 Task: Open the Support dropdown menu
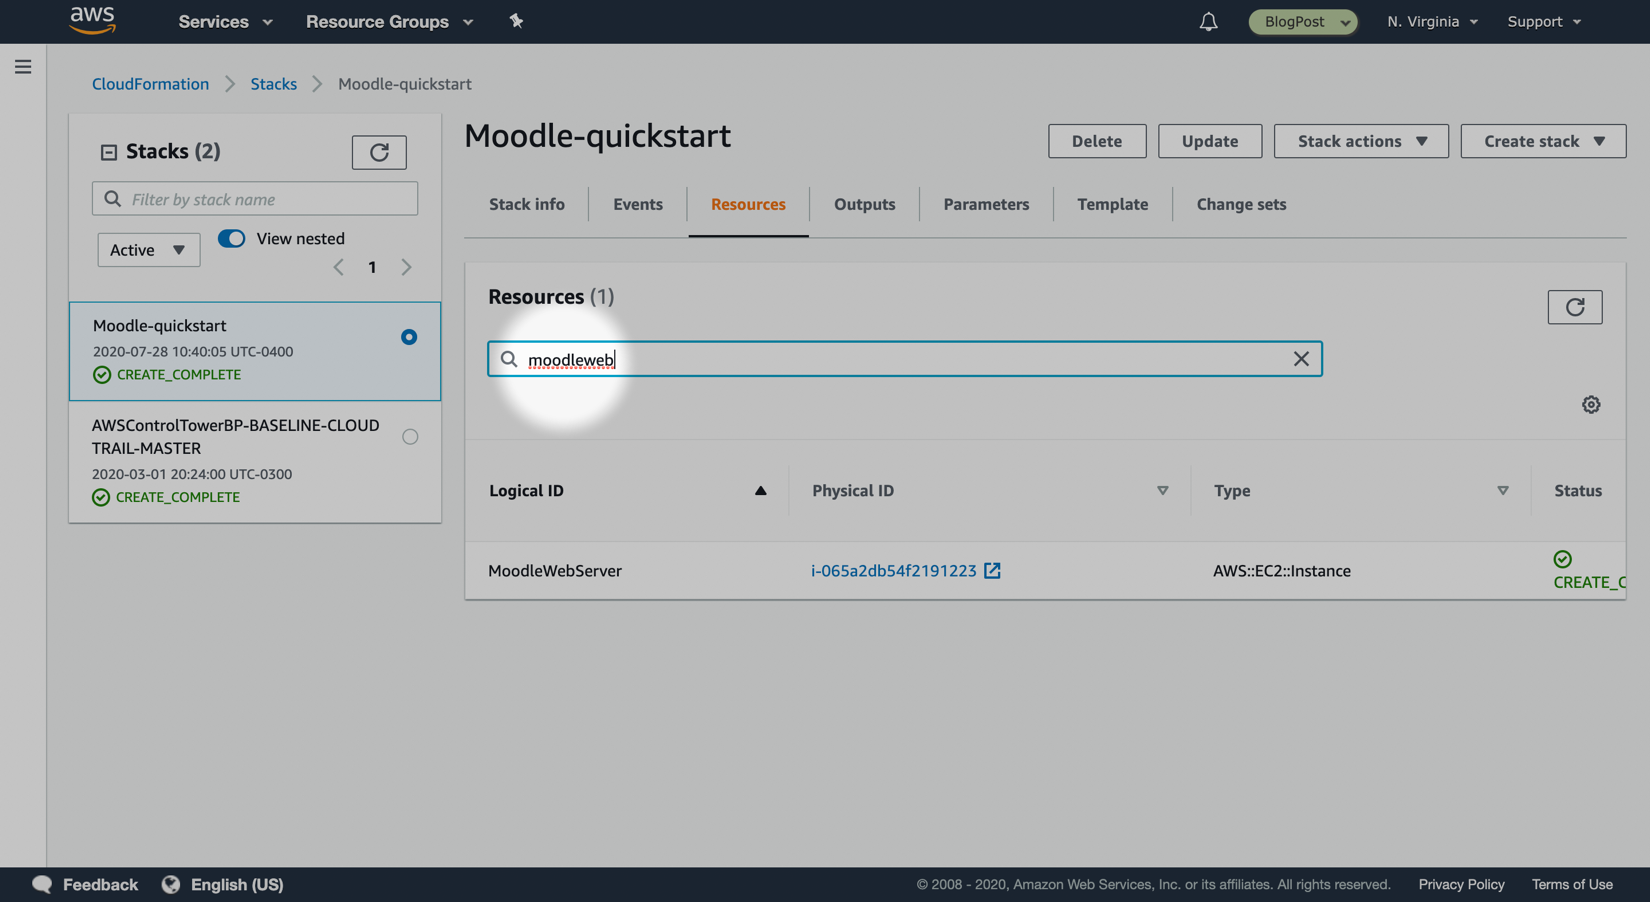(1544, 21)
